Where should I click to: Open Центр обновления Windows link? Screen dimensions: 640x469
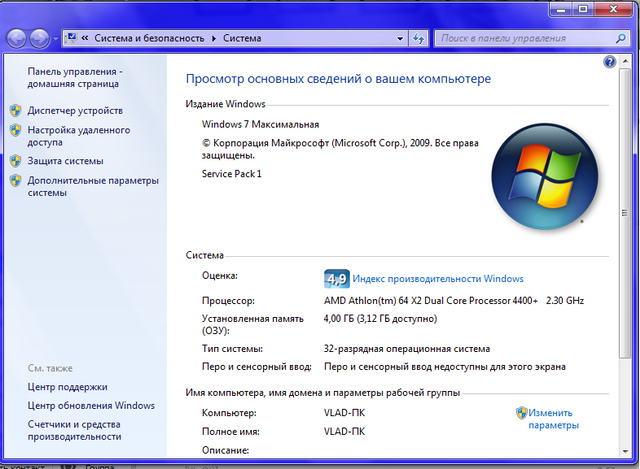point(91,405)
